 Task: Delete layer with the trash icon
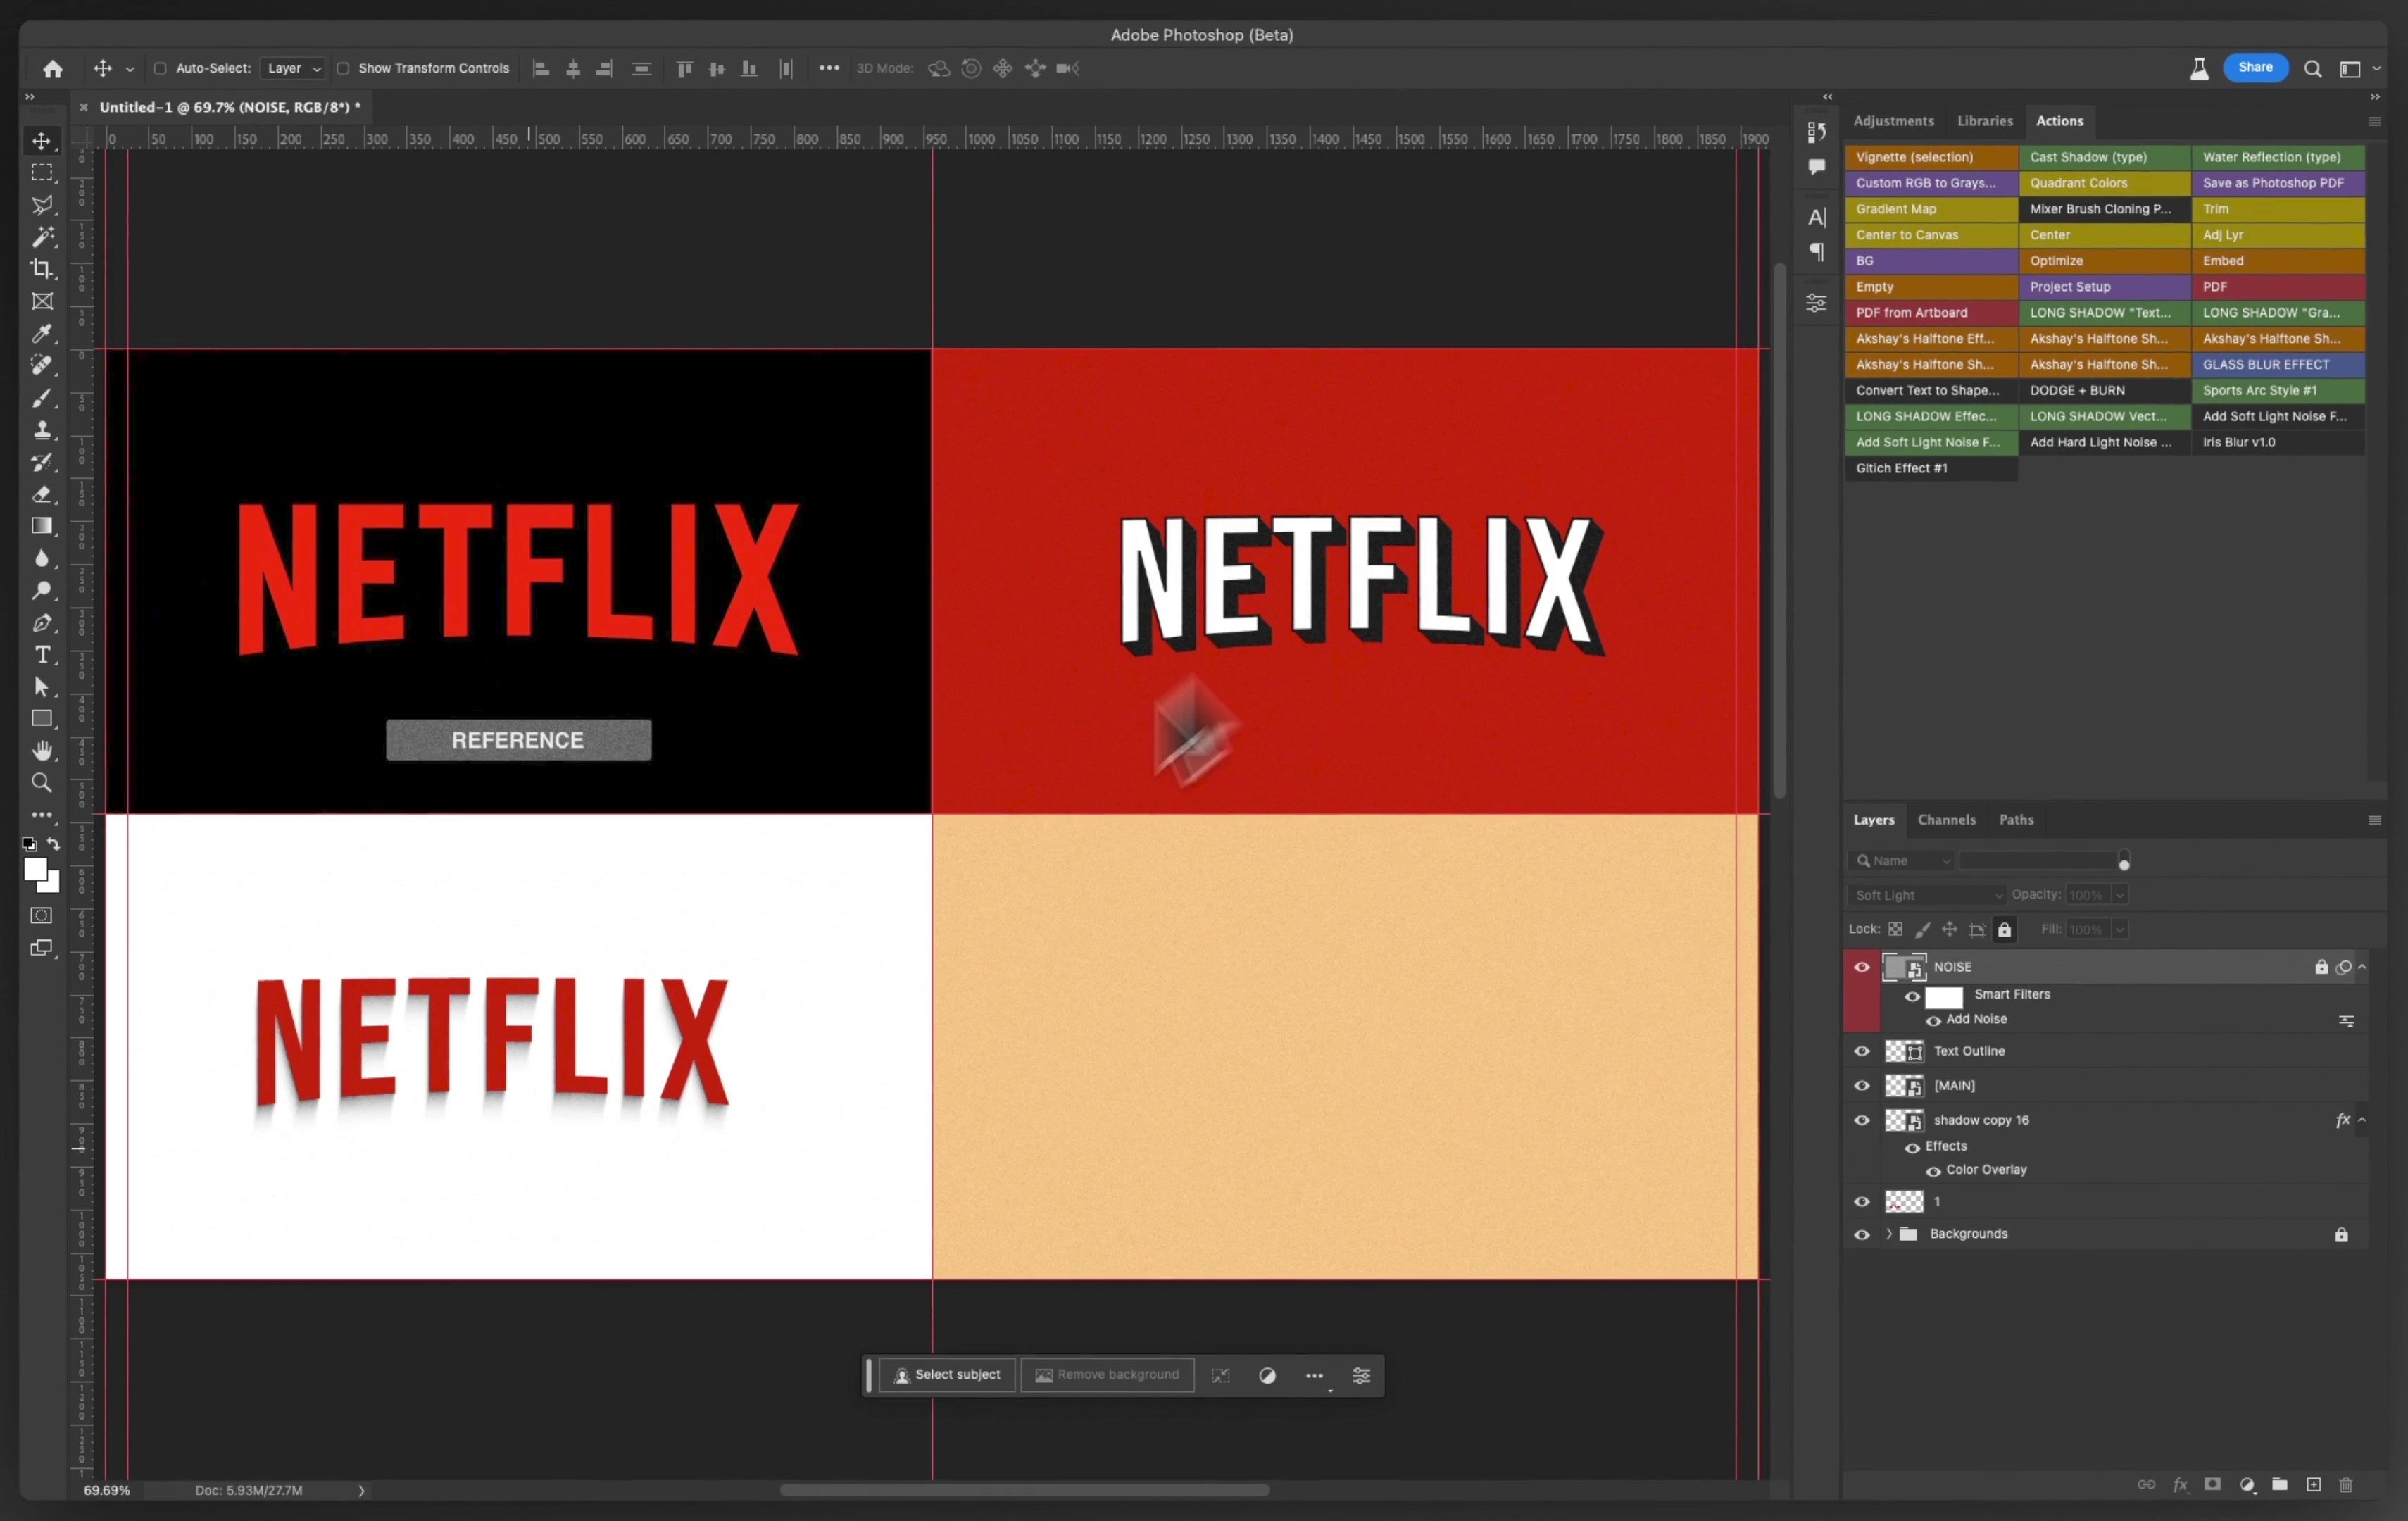tap(2346, 1485)
